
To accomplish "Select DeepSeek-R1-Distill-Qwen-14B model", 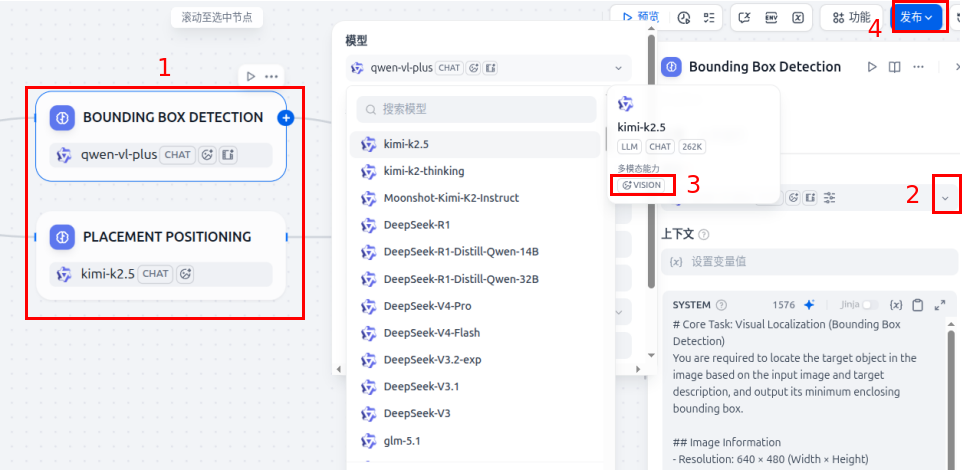I will click(x=475, y=252).
